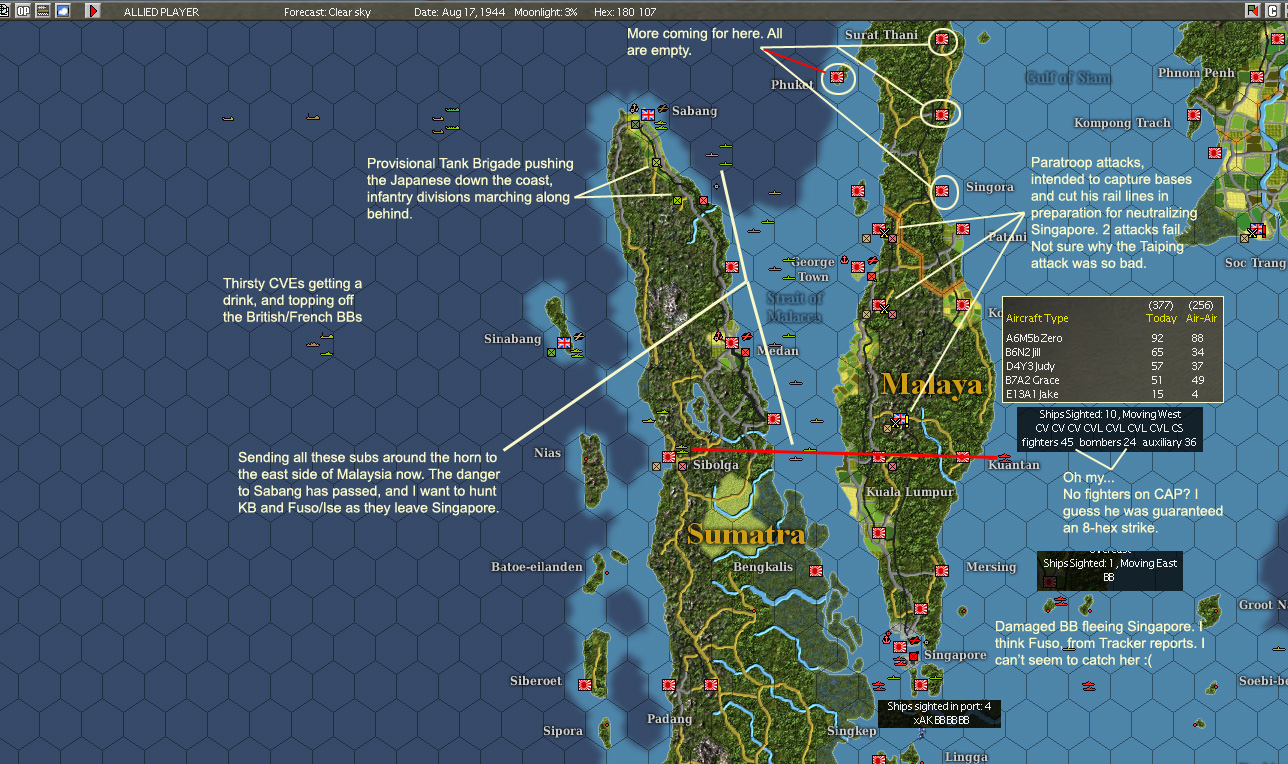The height and width of the screenshot is (764, 1288).
Task: Click the leftmost map document icon on the toolbar
Action: pos(4,11)
